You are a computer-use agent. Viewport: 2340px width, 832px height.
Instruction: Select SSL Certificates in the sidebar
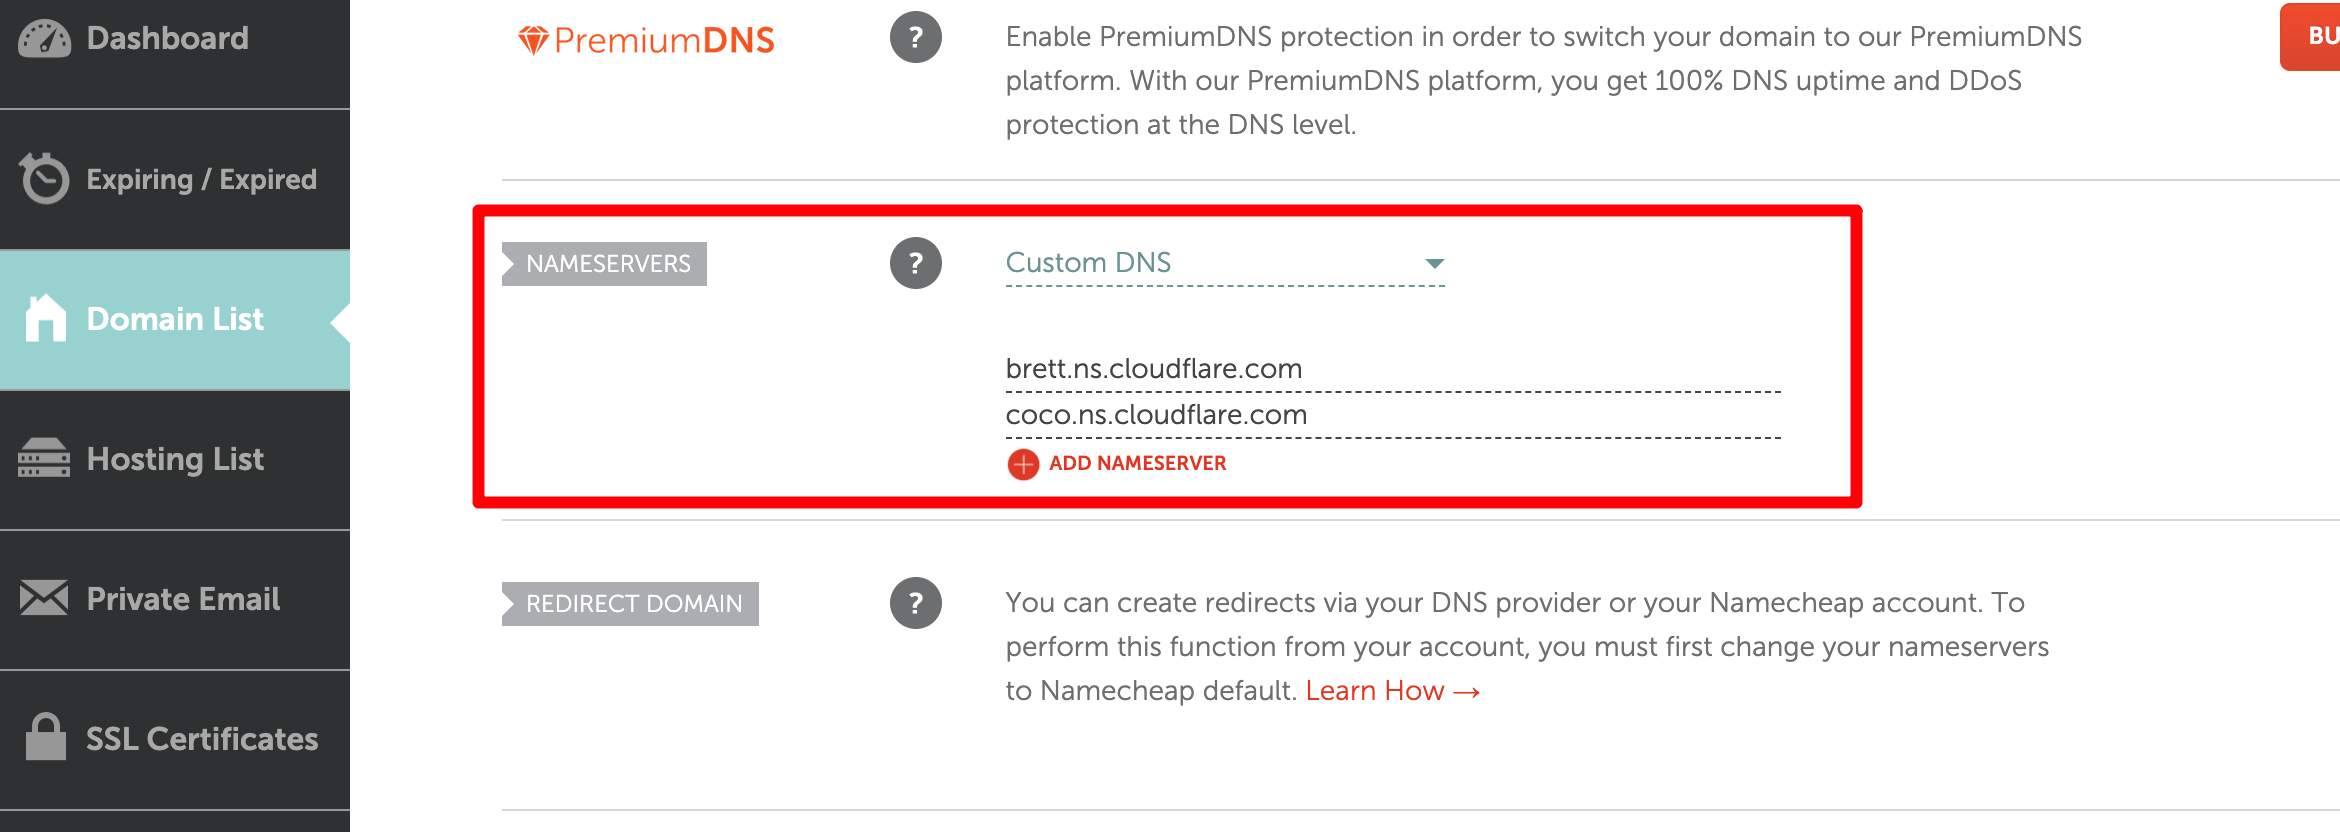click(202, 739)
